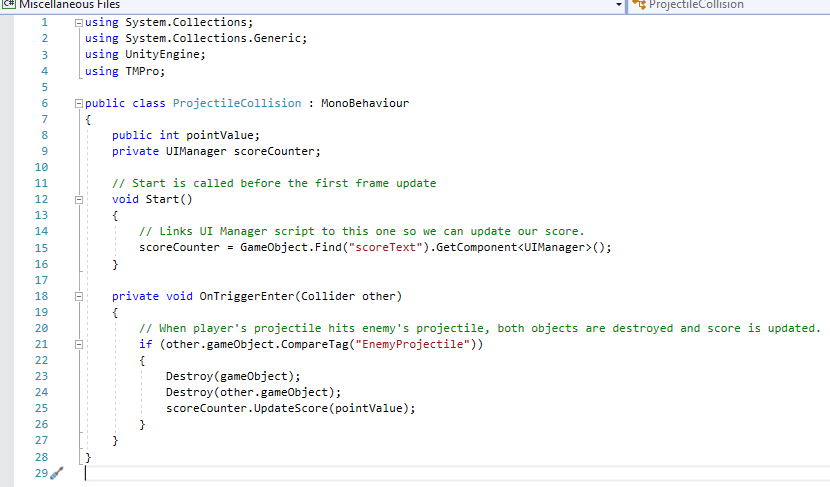The height and width of the screenshot is (487, 830).
Task: Click Destroy(other.gameObject); on line 24
Action: click(x=254, y=392)
